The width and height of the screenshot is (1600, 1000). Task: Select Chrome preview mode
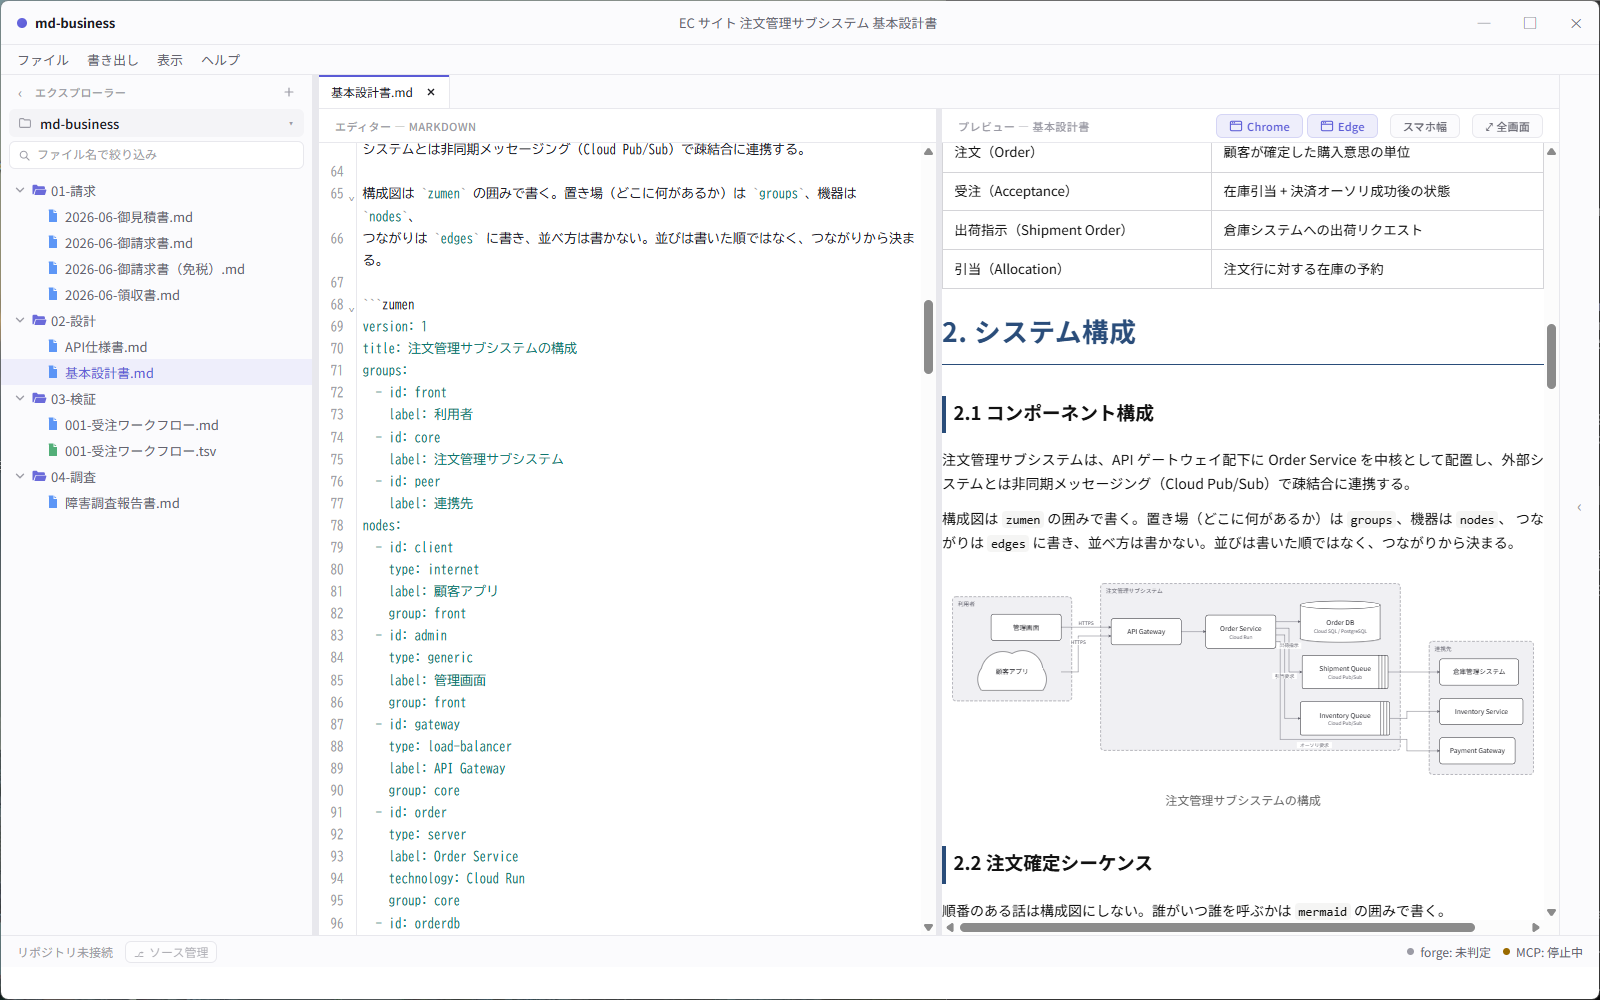(1259, 126)
